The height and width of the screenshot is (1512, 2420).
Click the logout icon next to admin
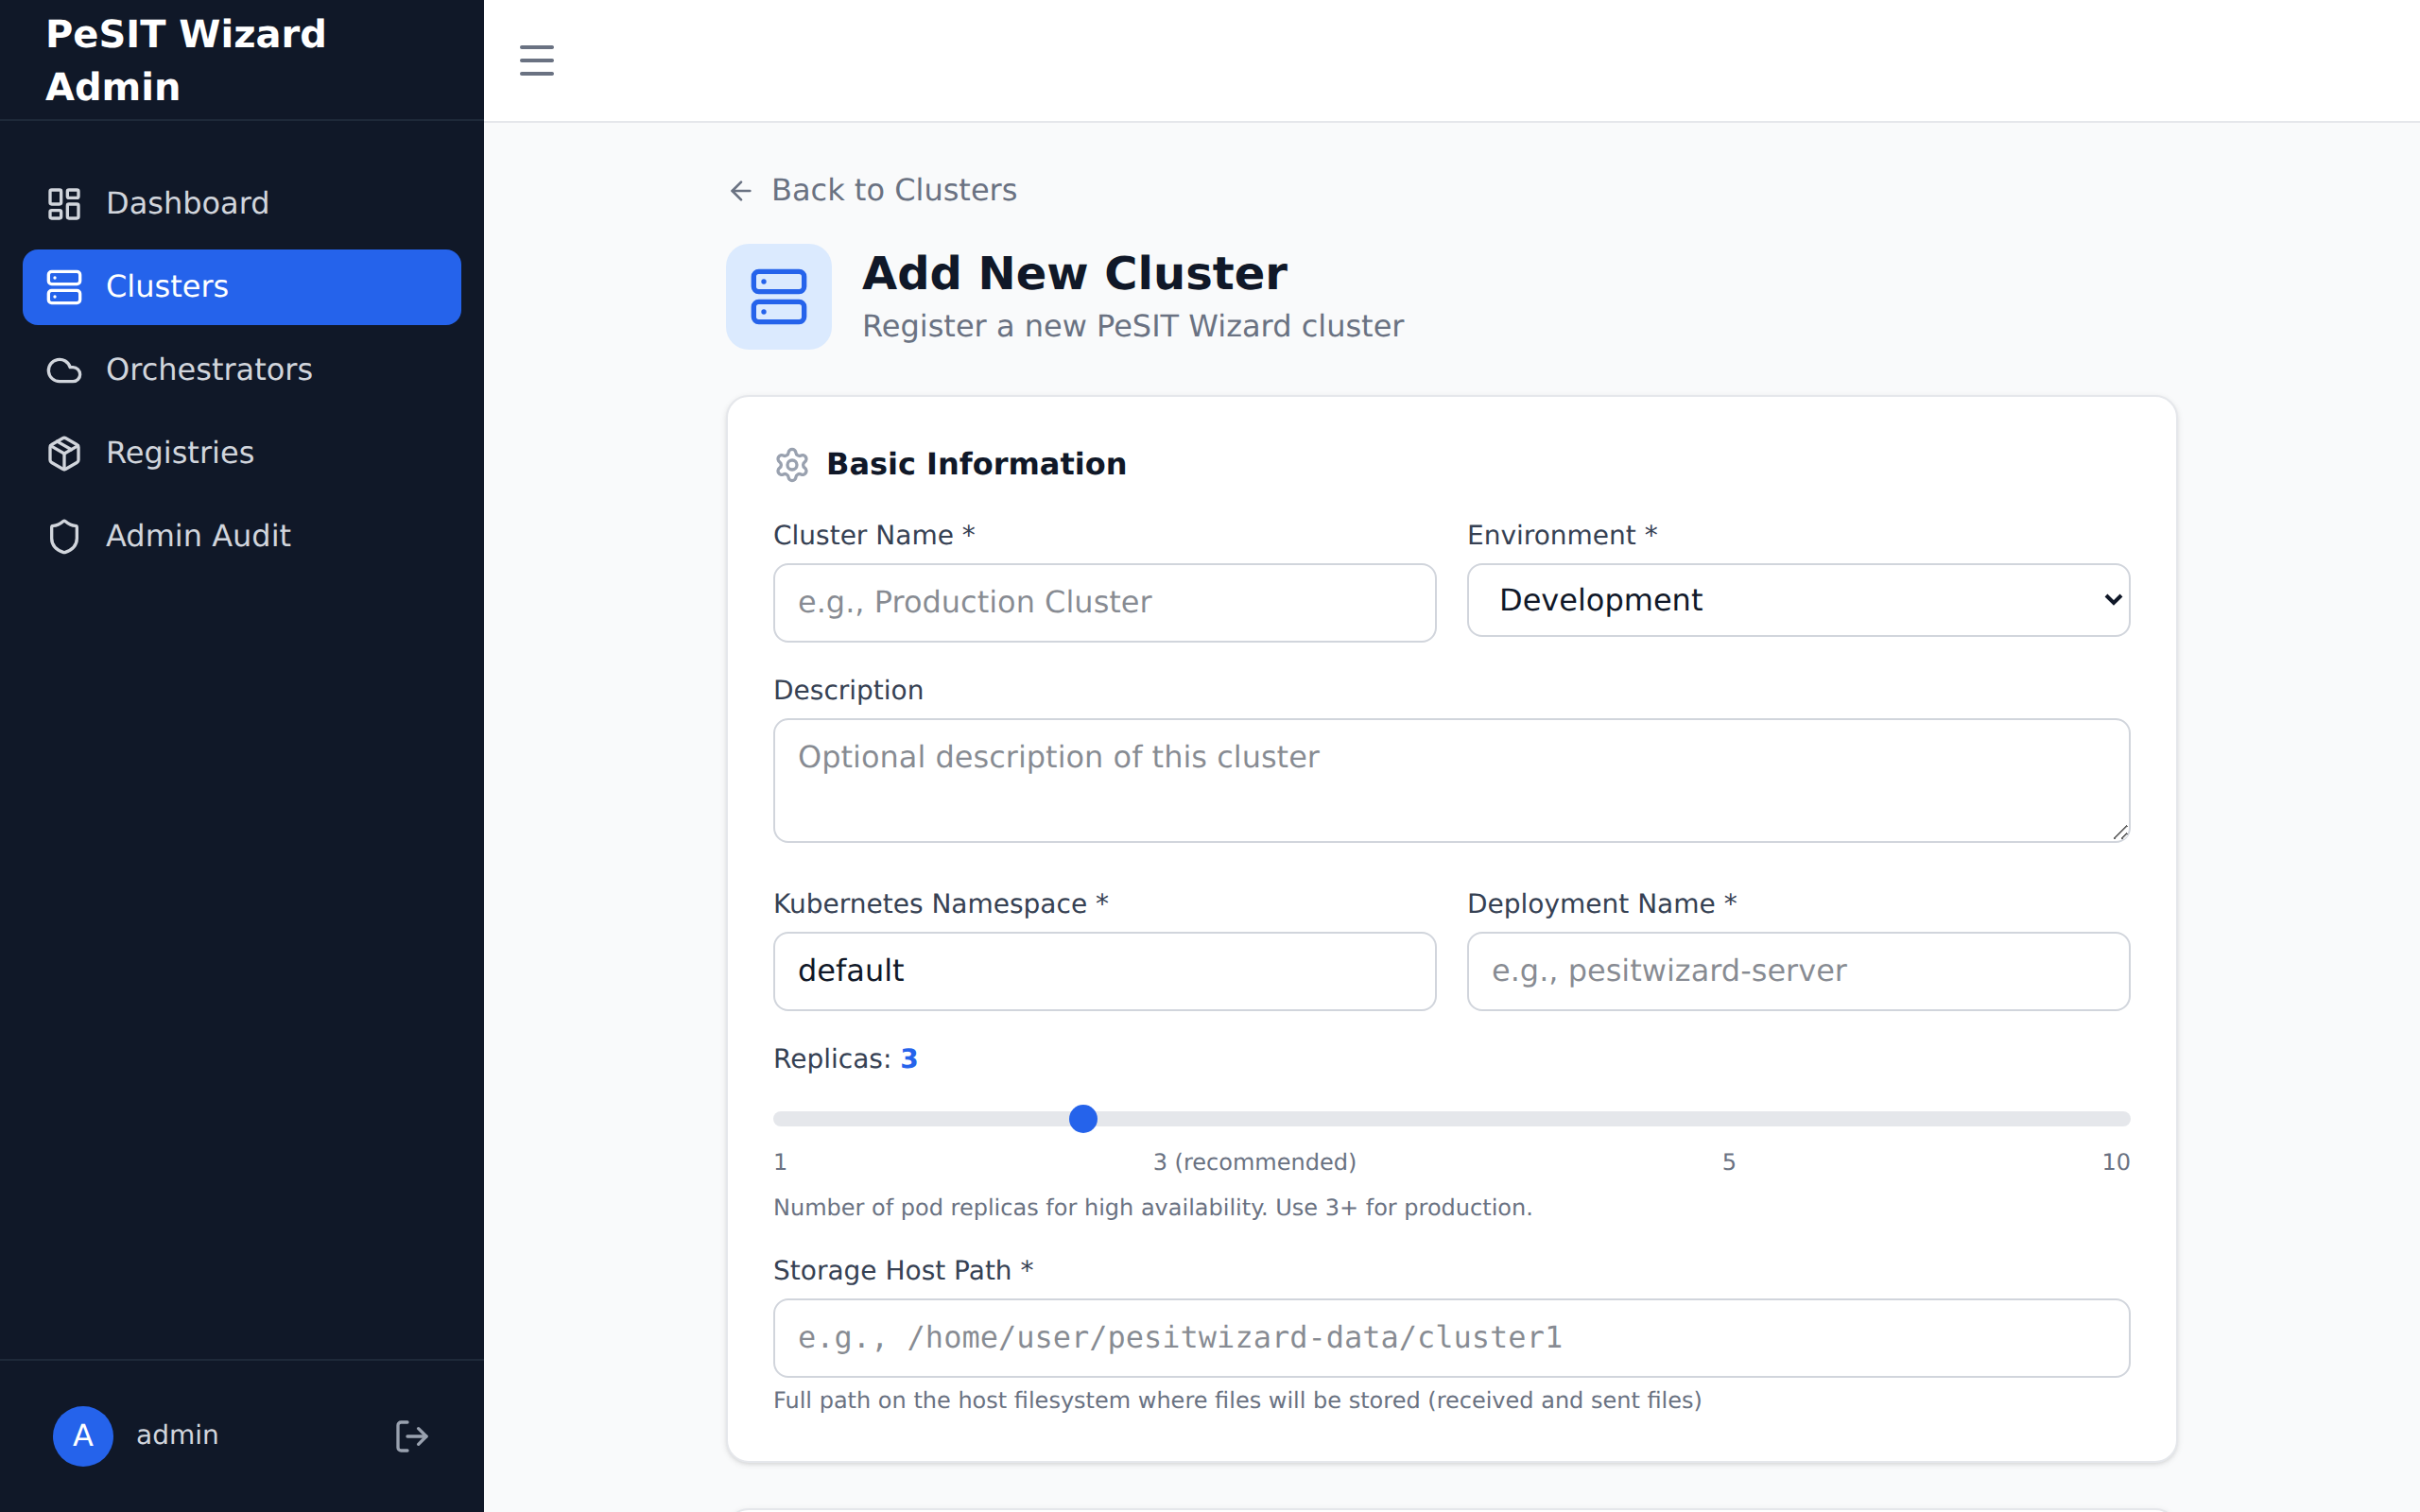pyautogui.click(x=411, y=1435)
